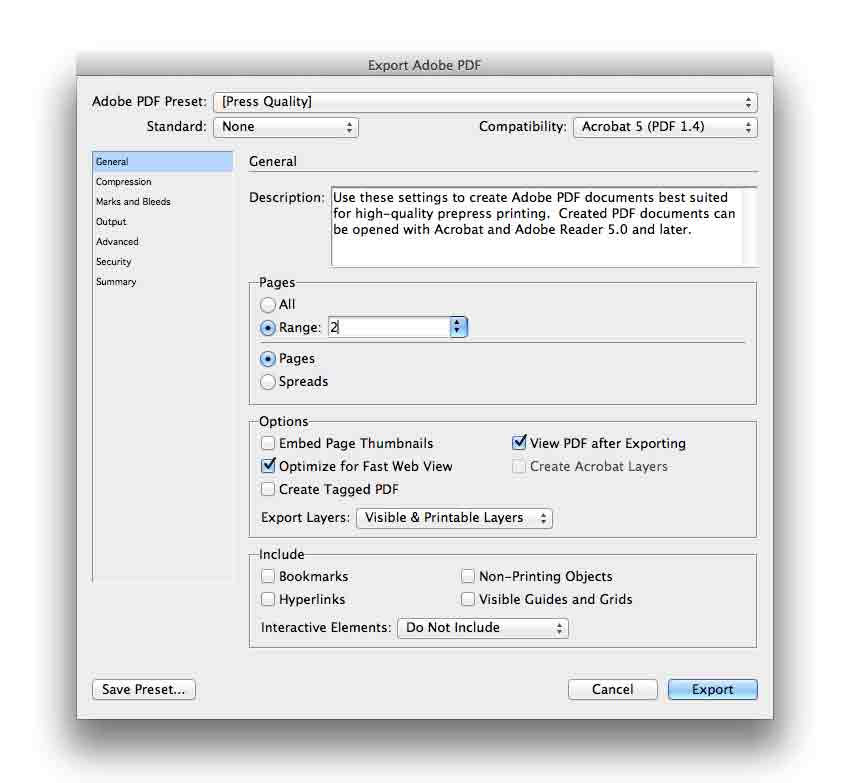850x783 pixels.
Task: Open the Compatibility dropdown
Action: coord(665,127)
